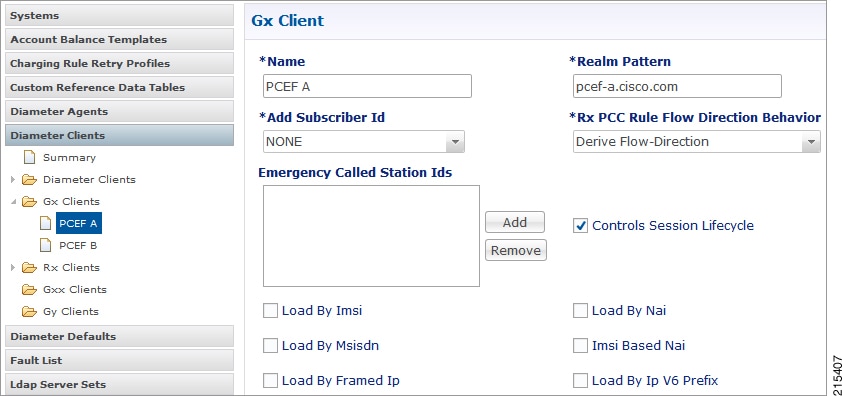Screen dimensions: 842x396
Task: Open the Add Subscriber Id dropdown
Action: (x=364, y=142)
